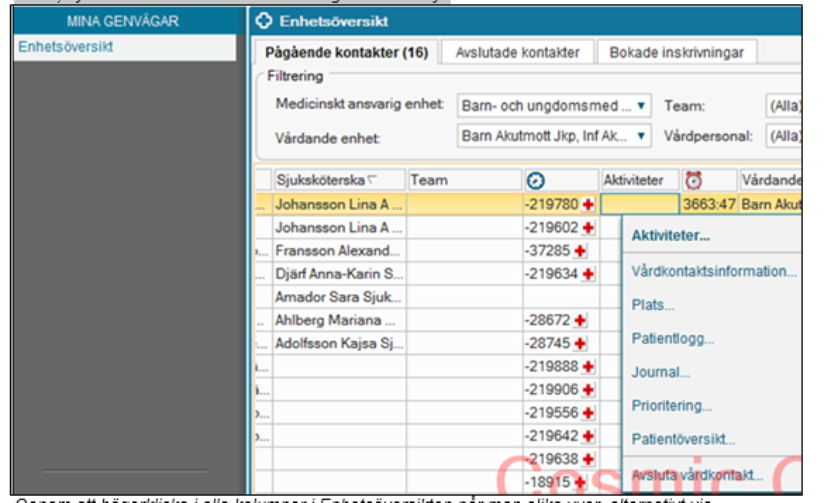Screen dimensions: 827x503
Task: Switch to Bokade inskrivningar tab
Action: (x=668, y=52)
